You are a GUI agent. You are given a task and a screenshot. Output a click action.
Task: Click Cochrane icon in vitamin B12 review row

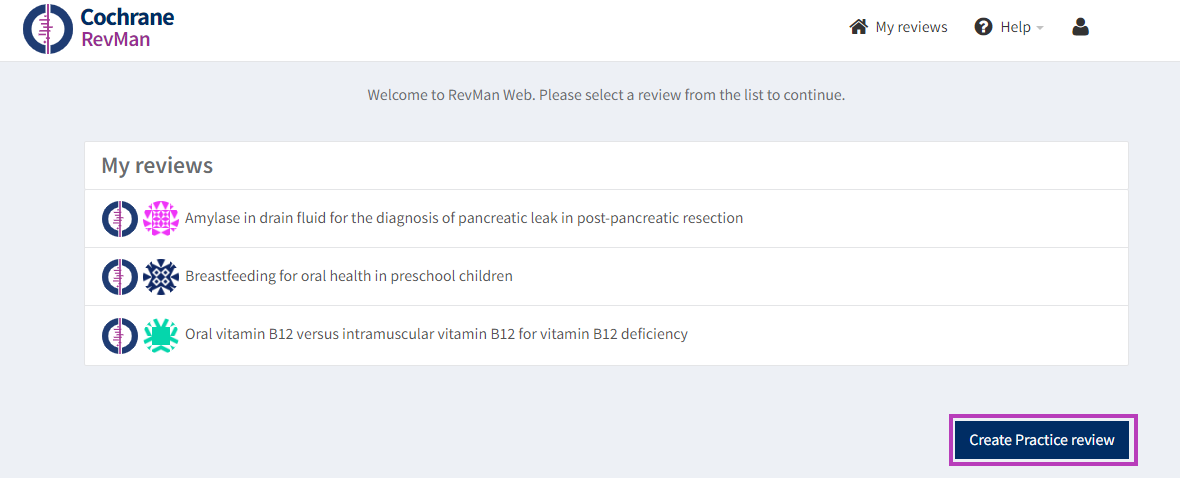[x=120, y=334]
